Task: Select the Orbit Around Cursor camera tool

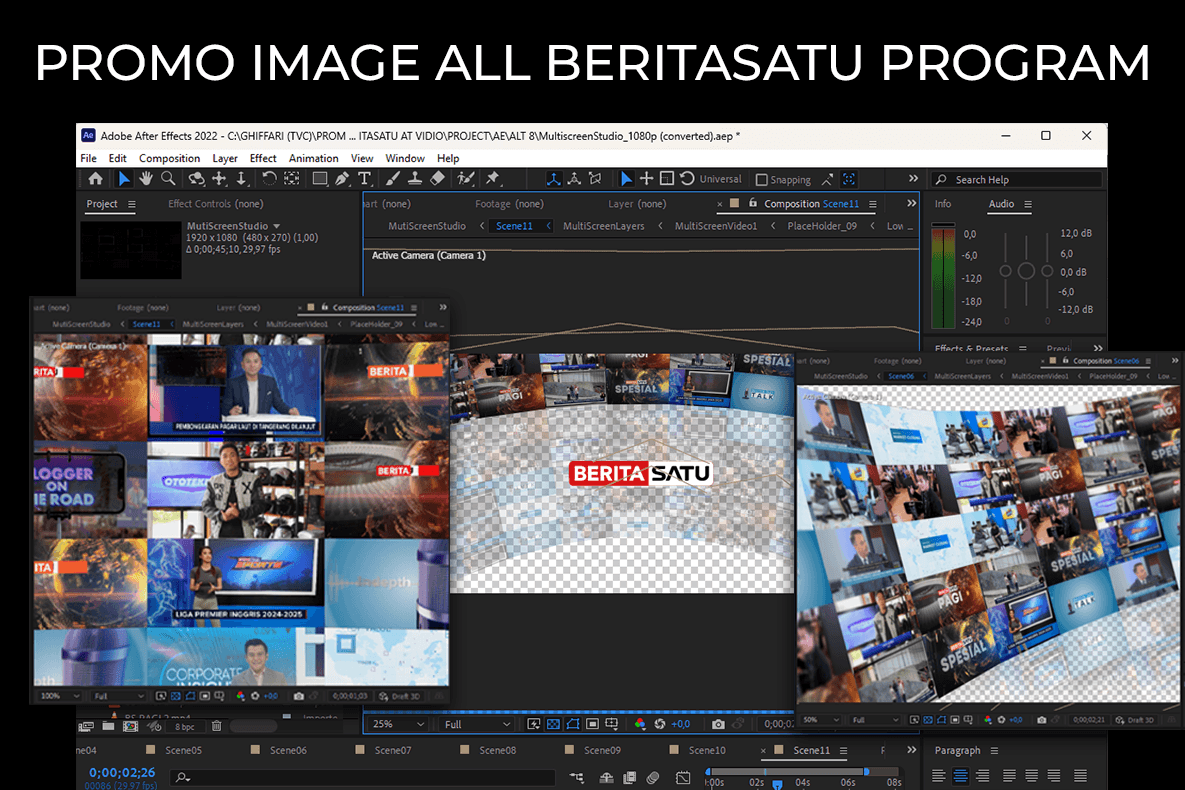Action: coord(196,179)
